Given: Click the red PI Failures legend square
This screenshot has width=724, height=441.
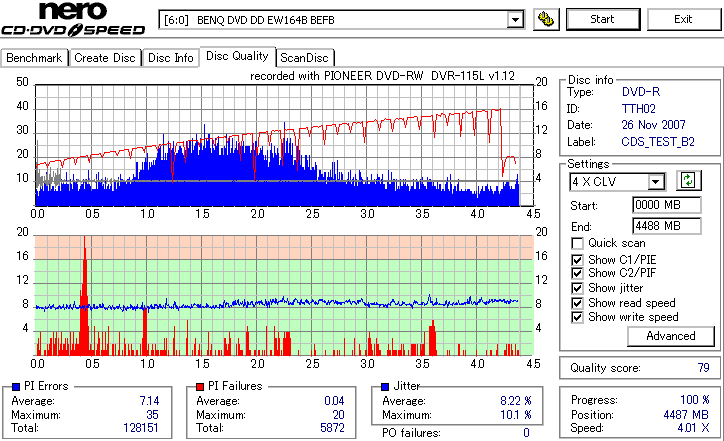Looking at the screenshot, I should 200,387.
